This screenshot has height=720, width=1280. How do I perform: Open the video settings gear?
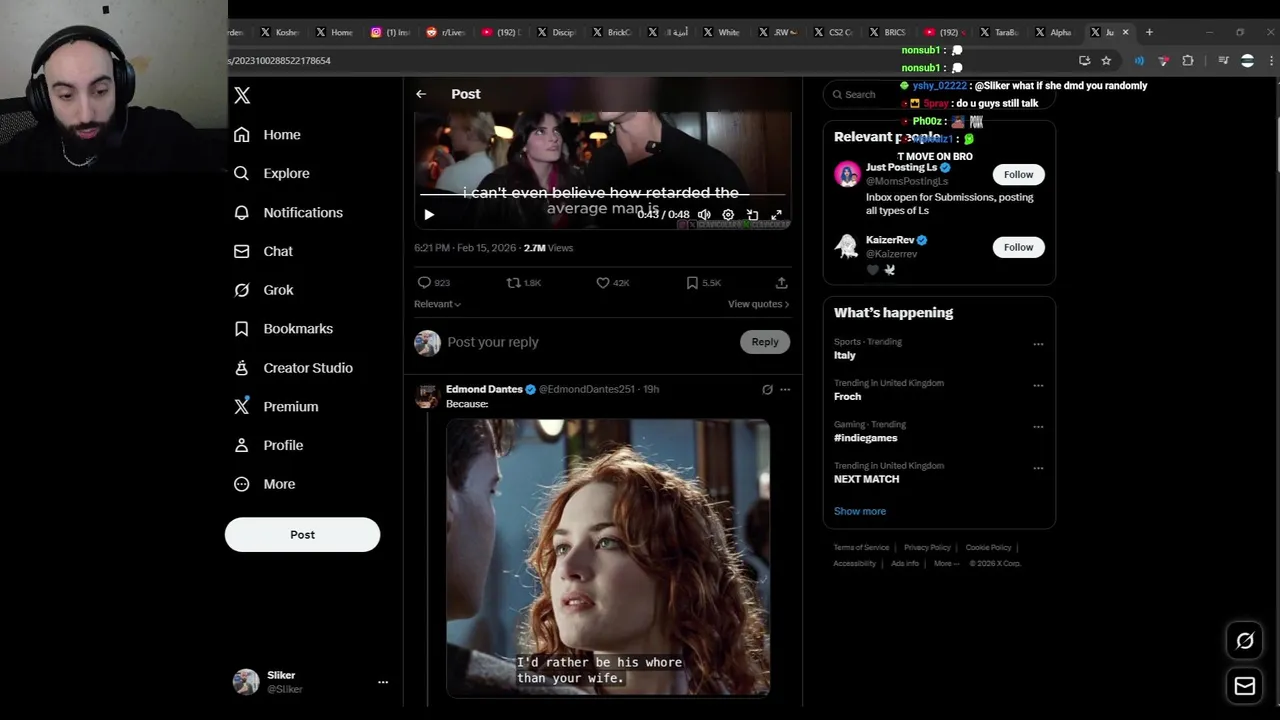pos(728,215)
